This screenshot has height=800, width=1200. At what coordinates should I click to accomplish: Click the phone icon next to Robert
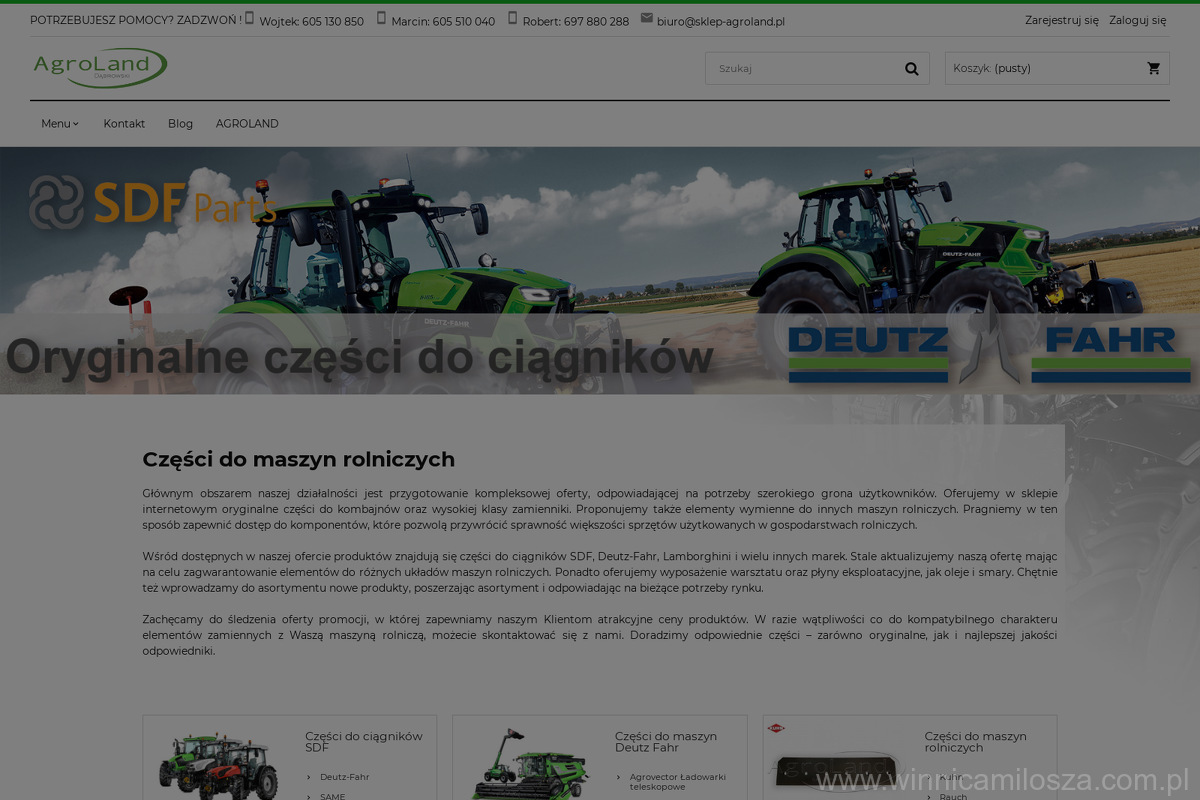513,18
